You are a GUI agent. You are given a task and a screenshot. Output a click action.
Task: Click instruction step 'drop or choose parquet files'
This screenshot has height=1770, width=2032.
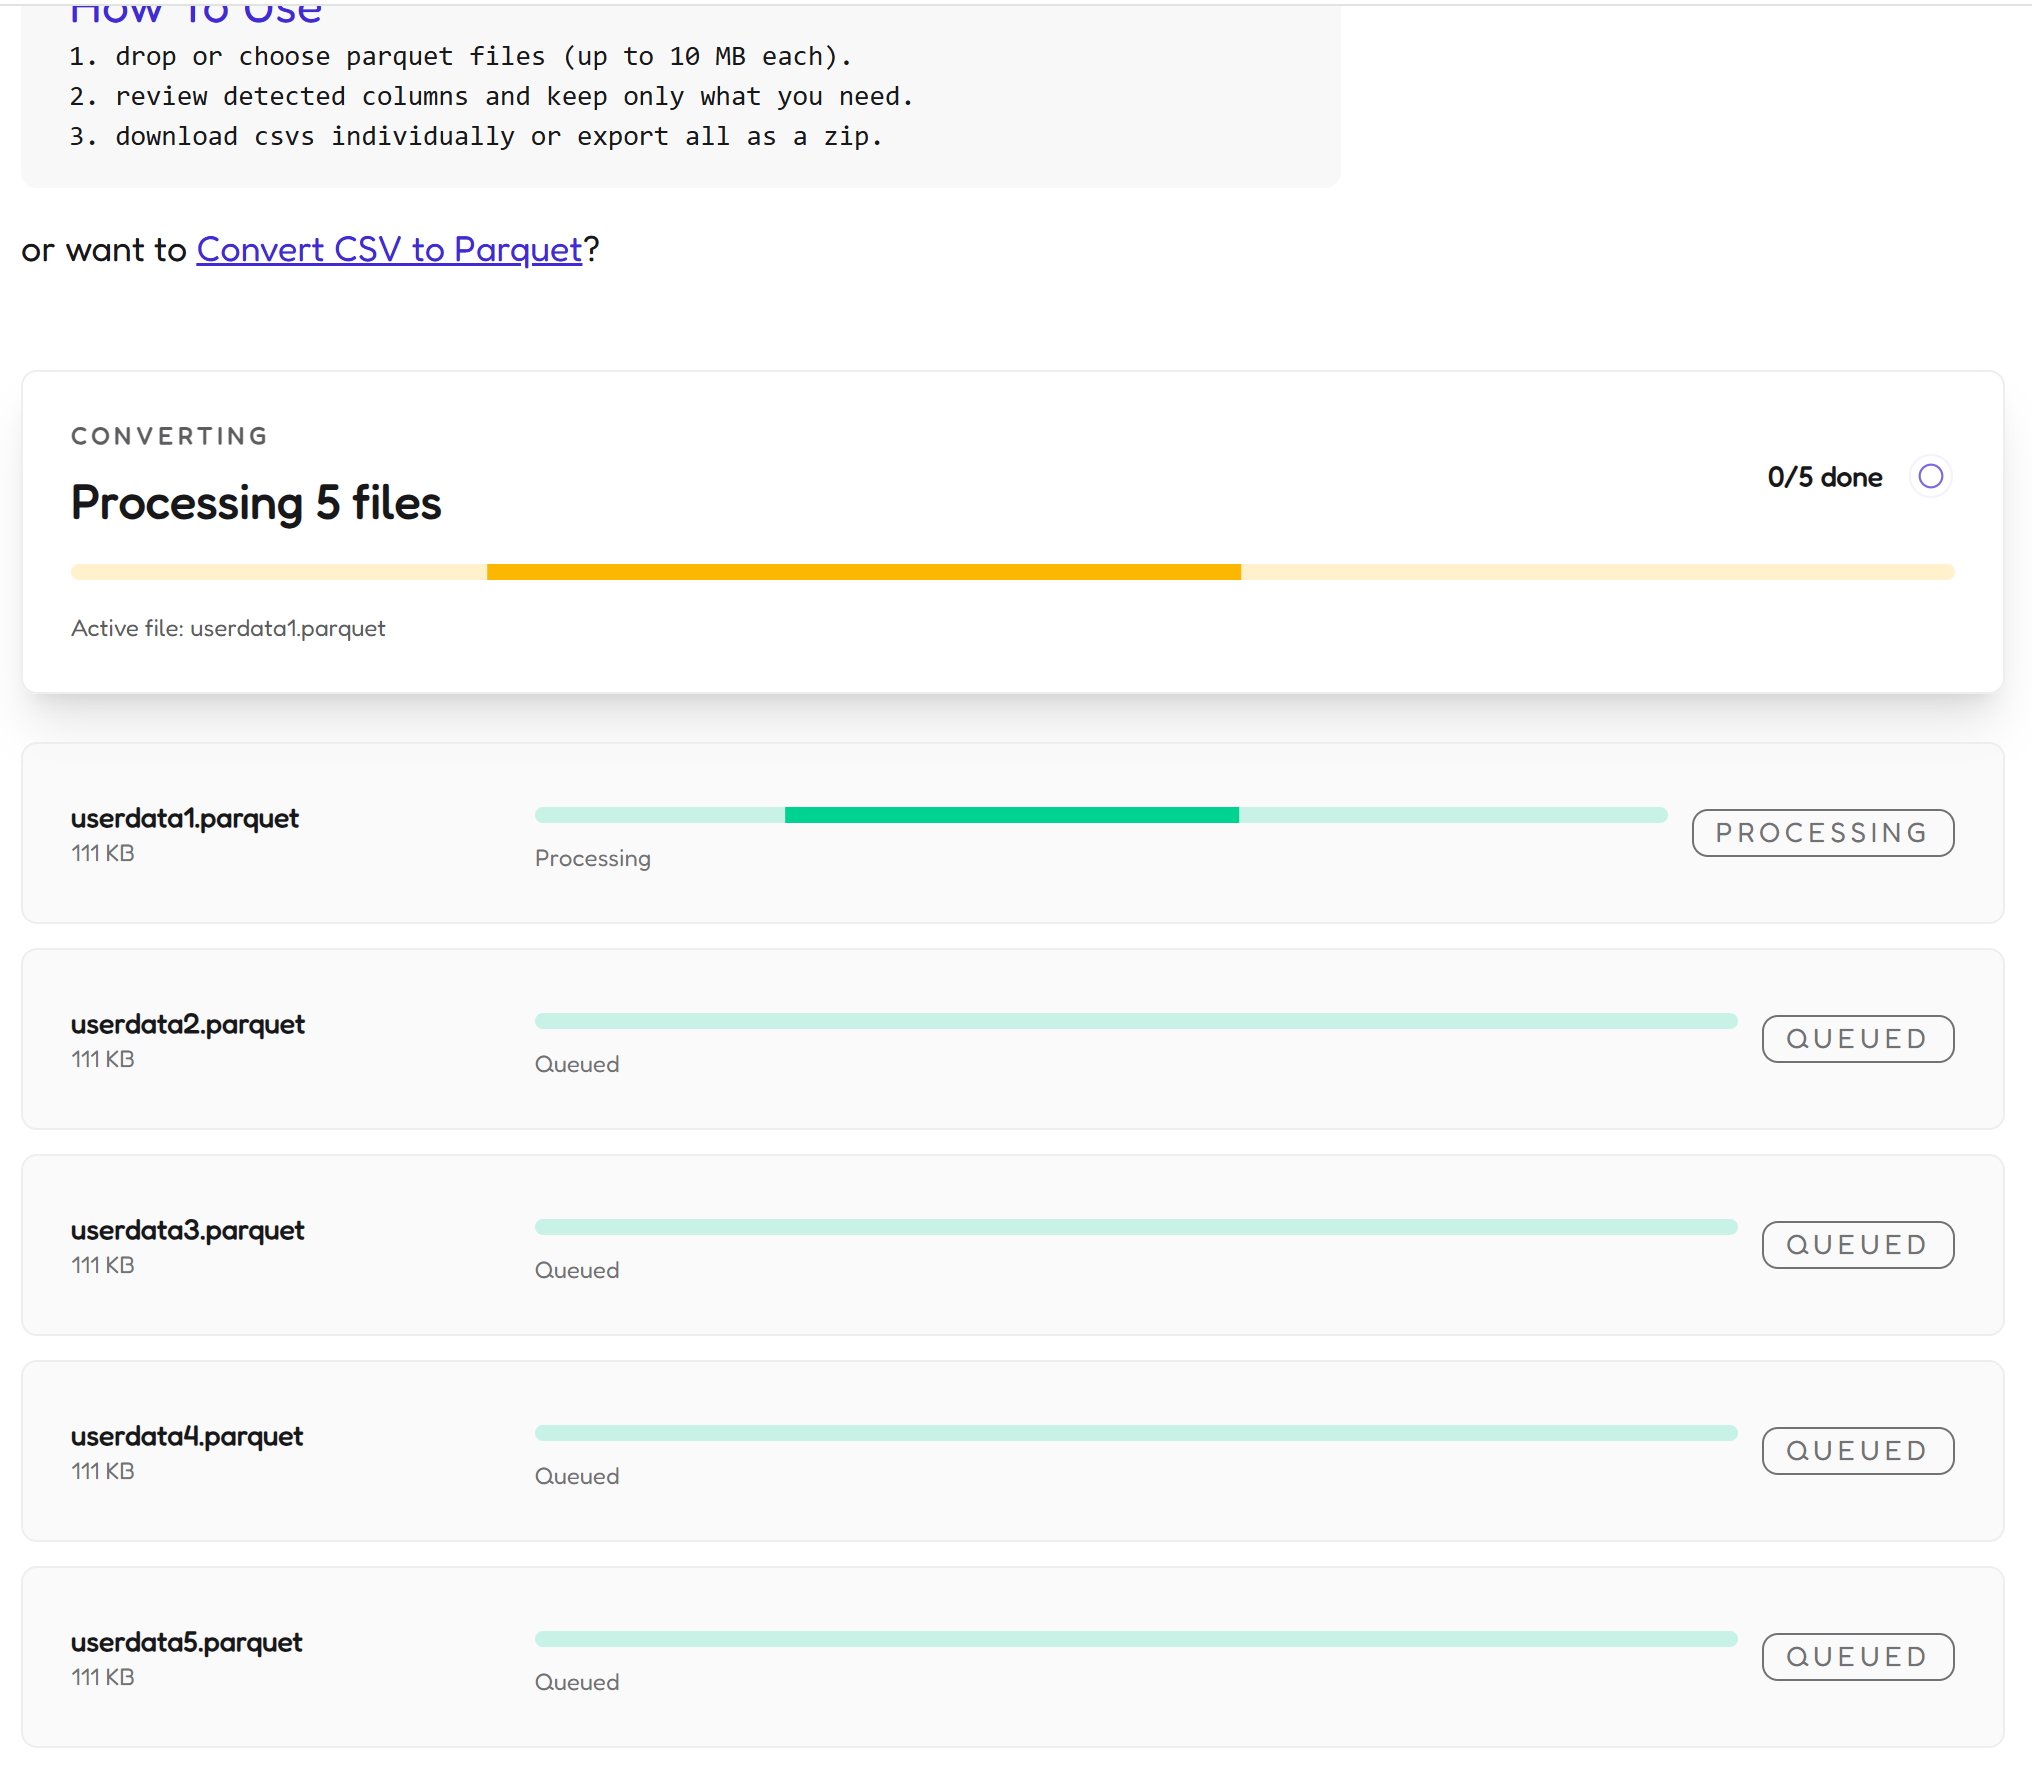(461, 56)
